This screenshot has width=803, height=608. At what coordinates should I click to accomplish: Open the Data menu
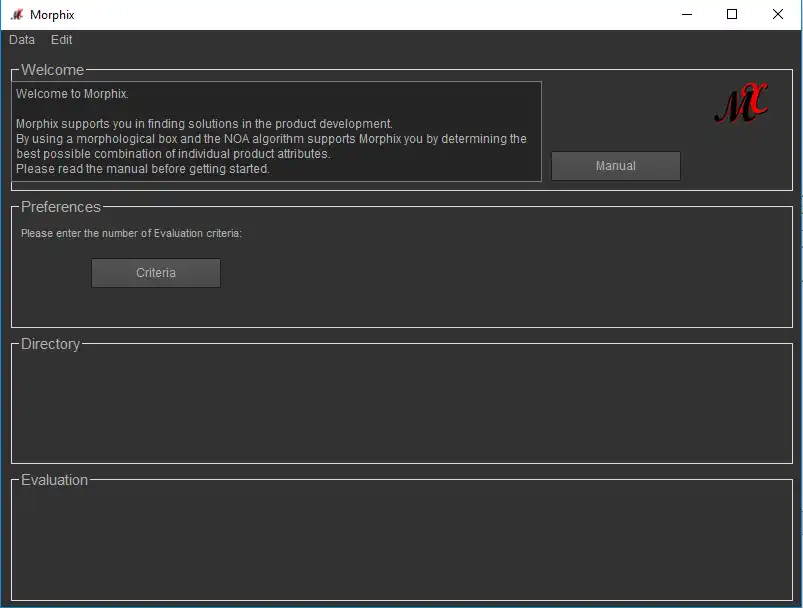click(22, 40)
